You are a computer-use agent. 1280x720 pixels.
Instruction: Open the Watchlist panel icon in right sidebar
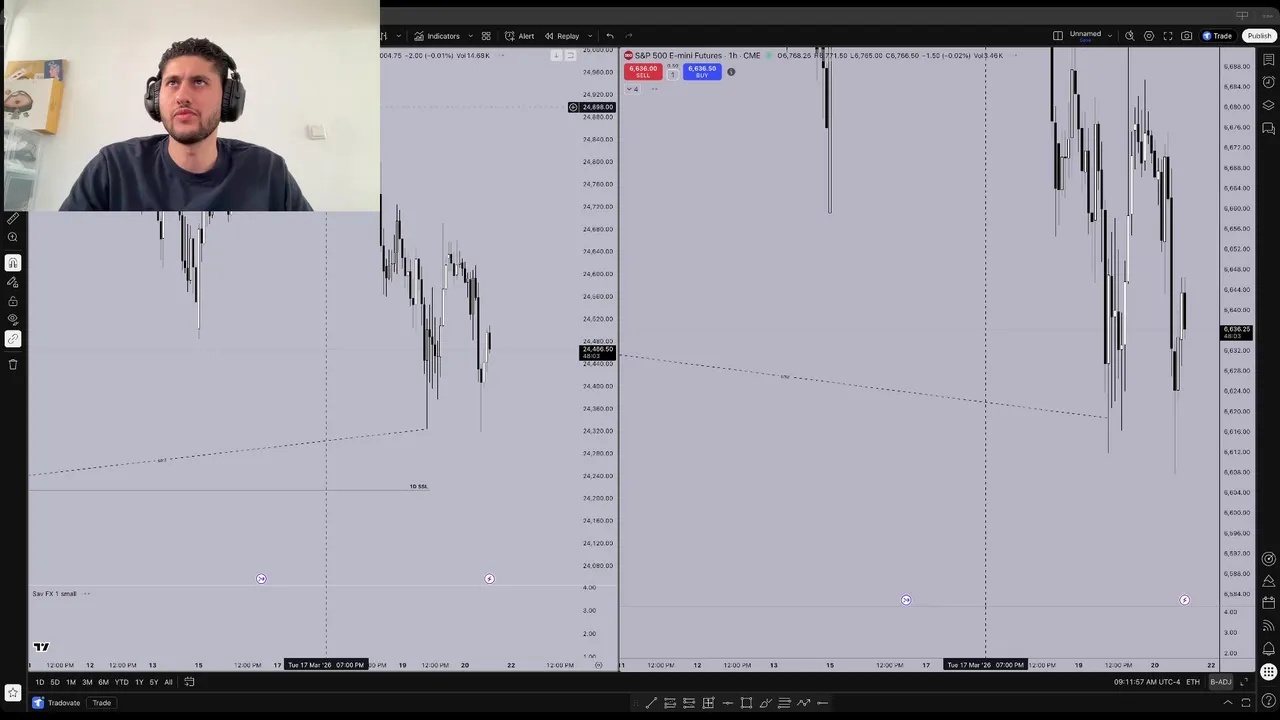point(1268,60)
